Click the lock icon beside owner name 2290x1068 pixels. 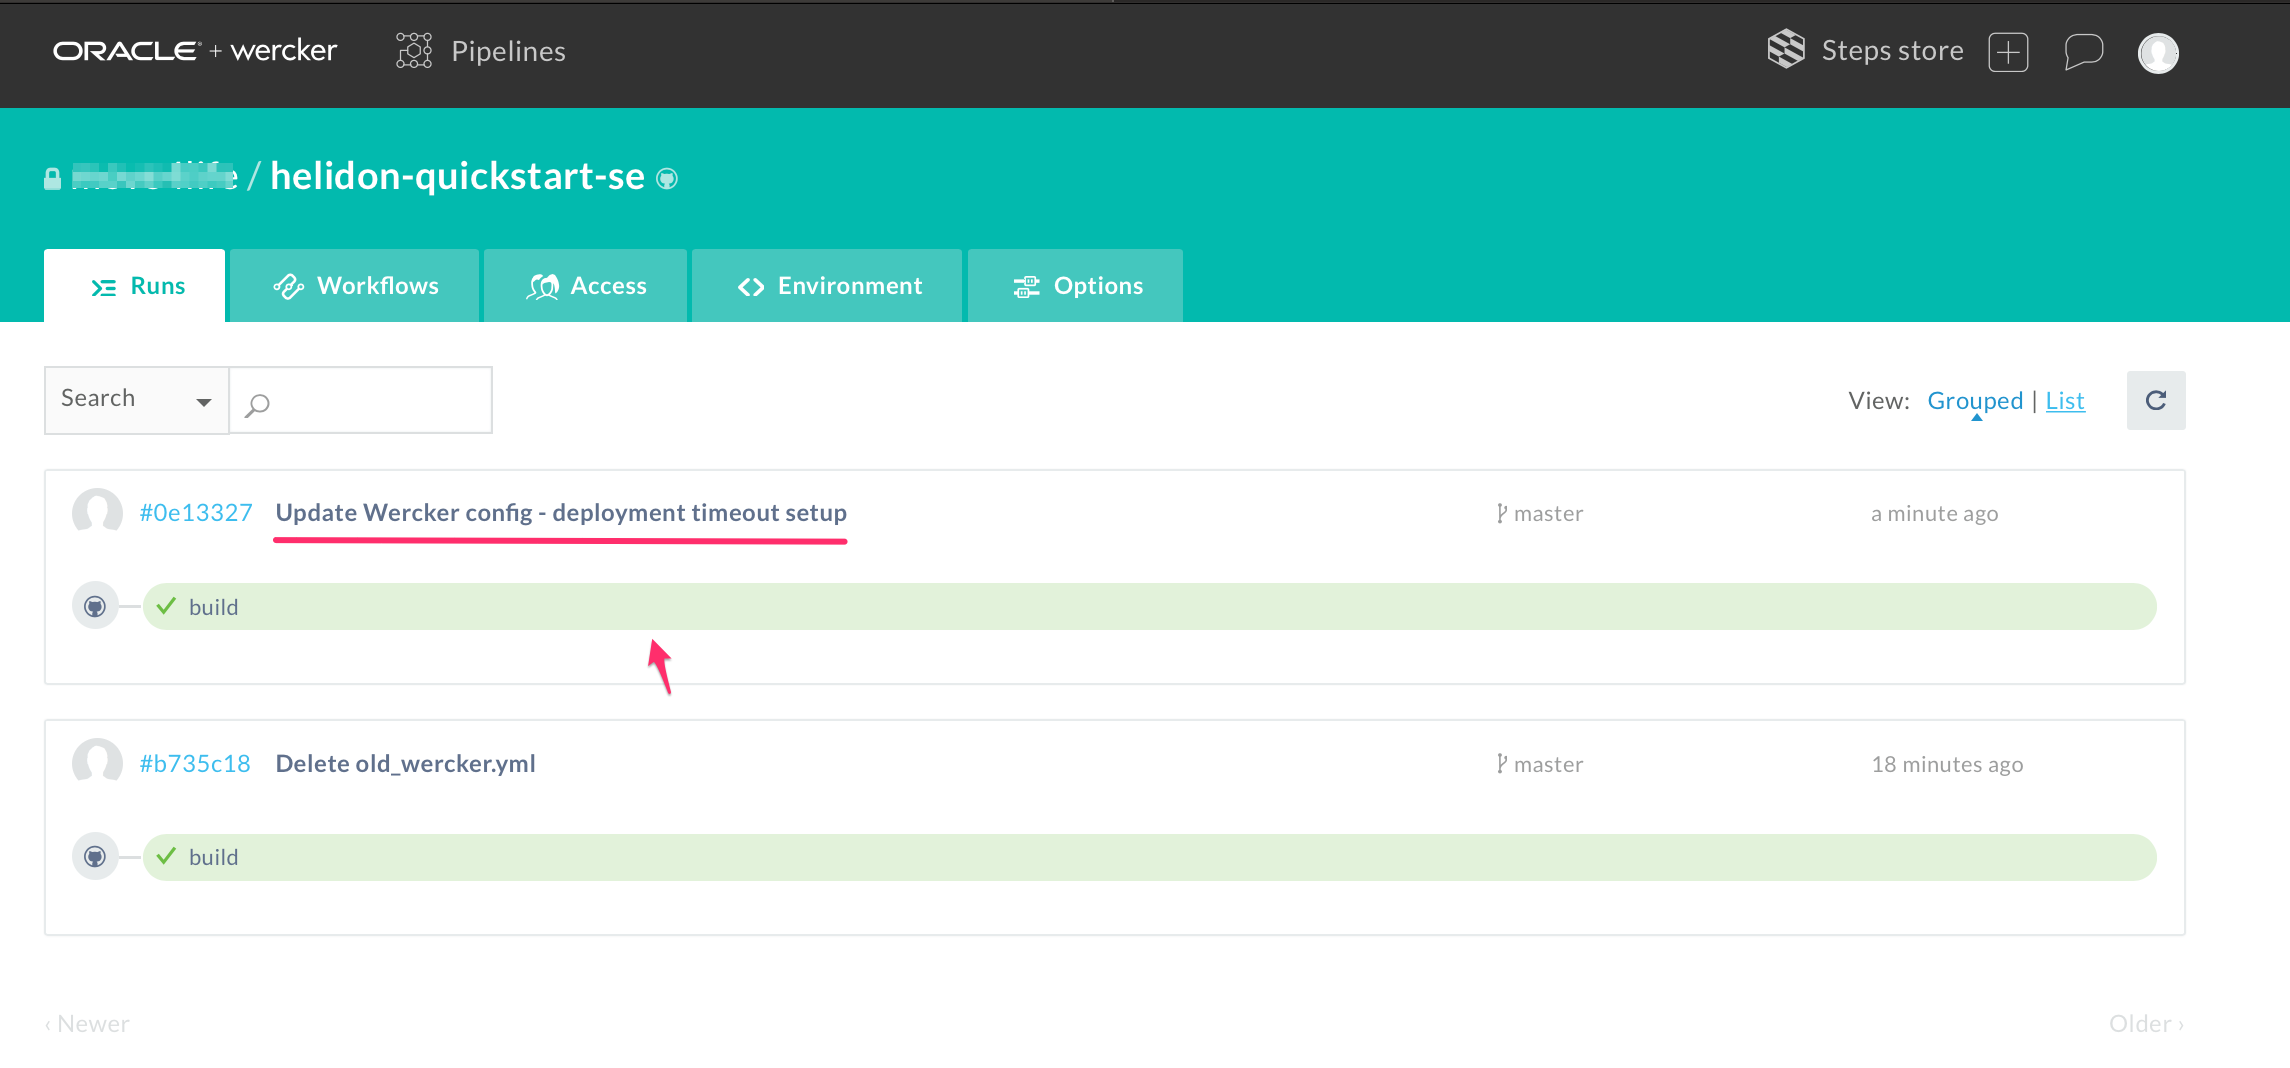click(53, 179)
